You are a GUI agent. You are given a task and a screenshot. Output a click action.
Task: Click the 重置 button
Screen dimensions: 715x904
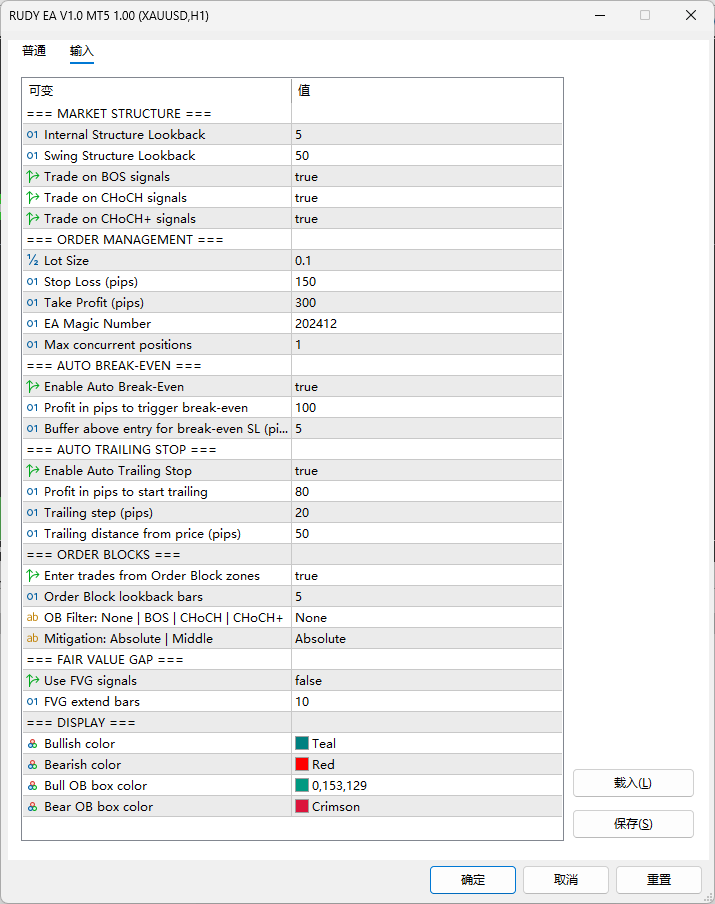(658, 880)
